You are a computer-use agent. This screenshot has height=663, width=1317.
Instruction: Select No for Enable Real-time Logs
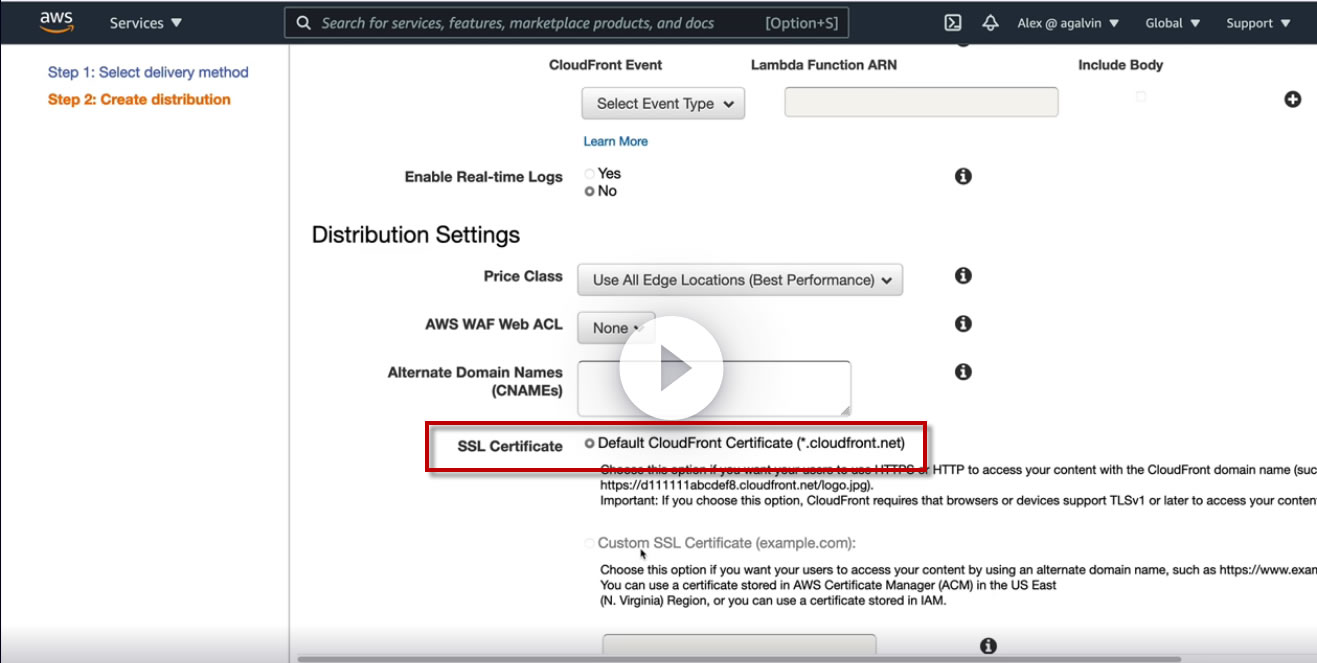[x=590, y=191]
